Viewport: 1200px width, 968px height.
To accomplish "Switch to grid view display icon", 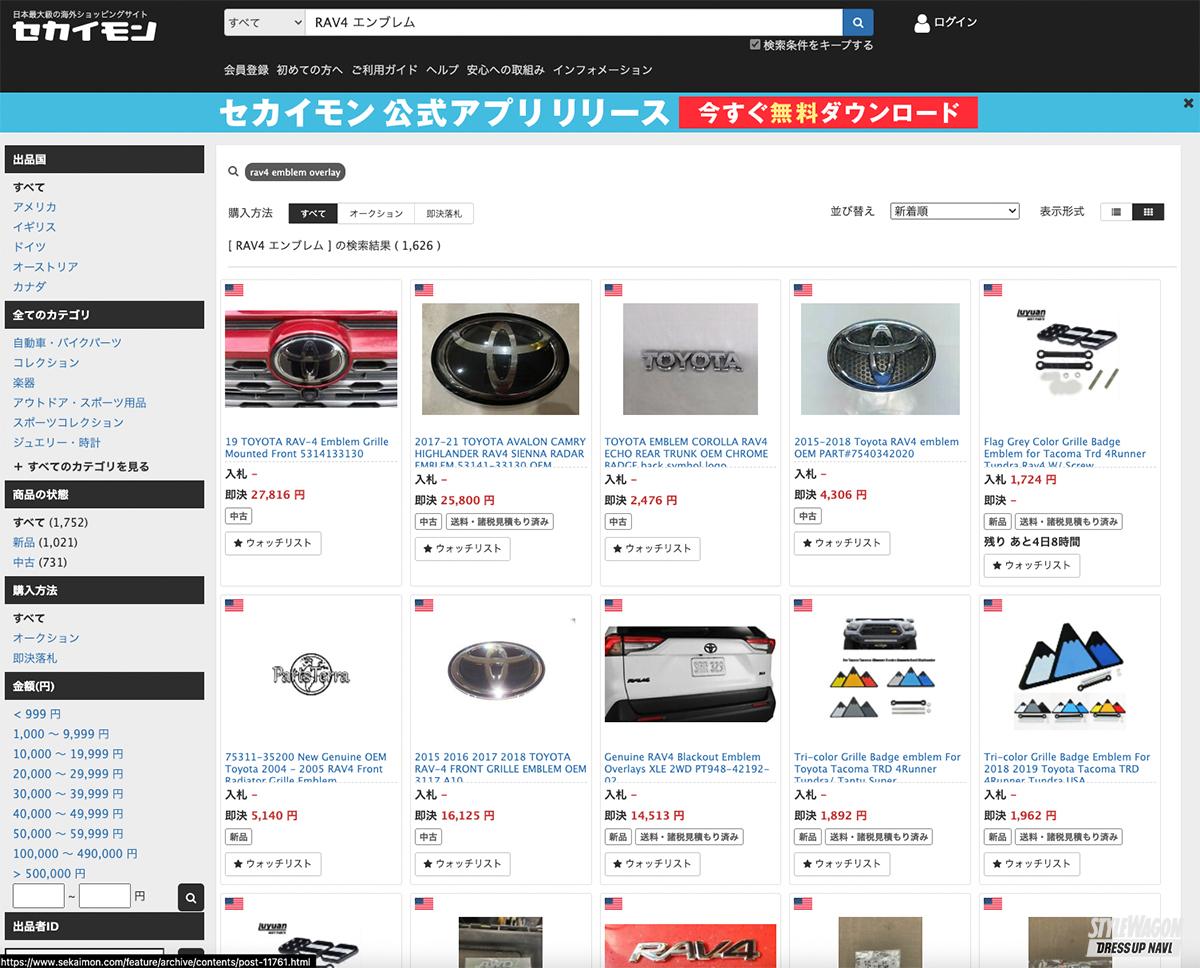I will (1148, 212).
